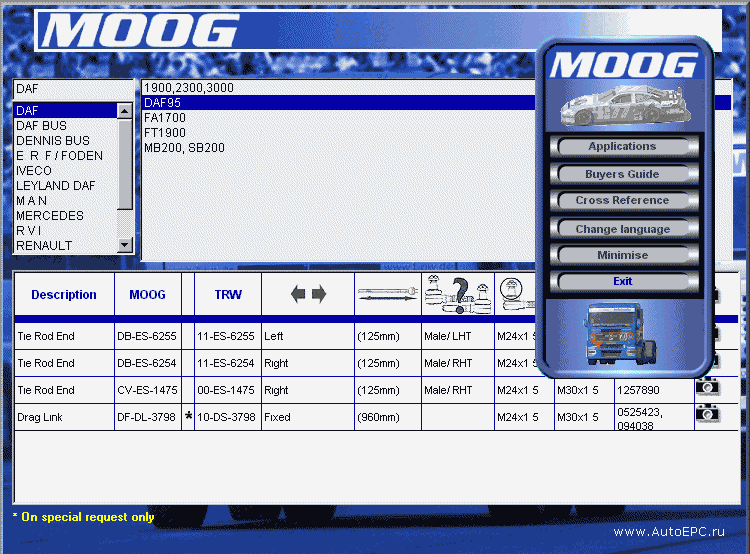The width and height of the screenshot is (750, 554).
Task: Click the www.AutoEPC.ru link
Action: pos(669,532)
